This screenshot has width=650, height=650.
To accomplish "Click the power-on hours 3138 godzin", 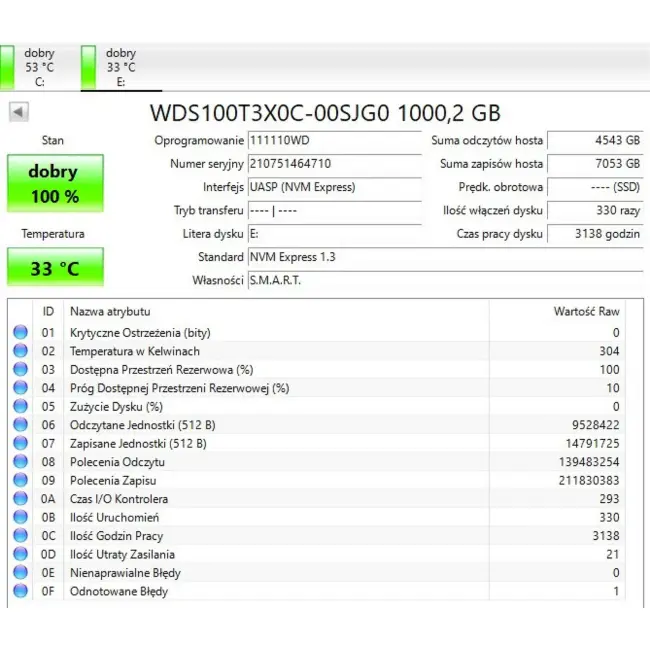I will point(595,234).
